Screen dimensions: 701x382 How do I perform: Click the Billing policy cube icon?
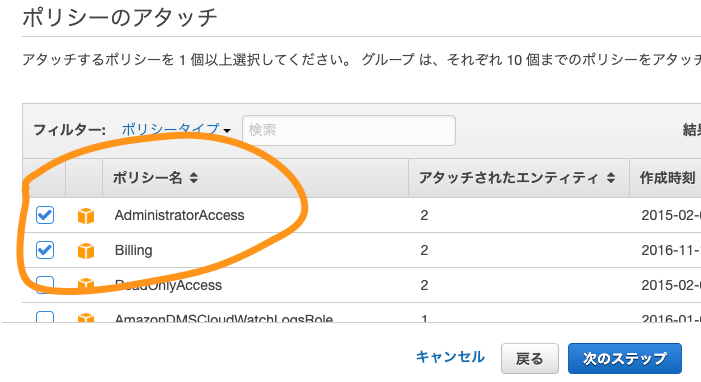tap(86, 250)
